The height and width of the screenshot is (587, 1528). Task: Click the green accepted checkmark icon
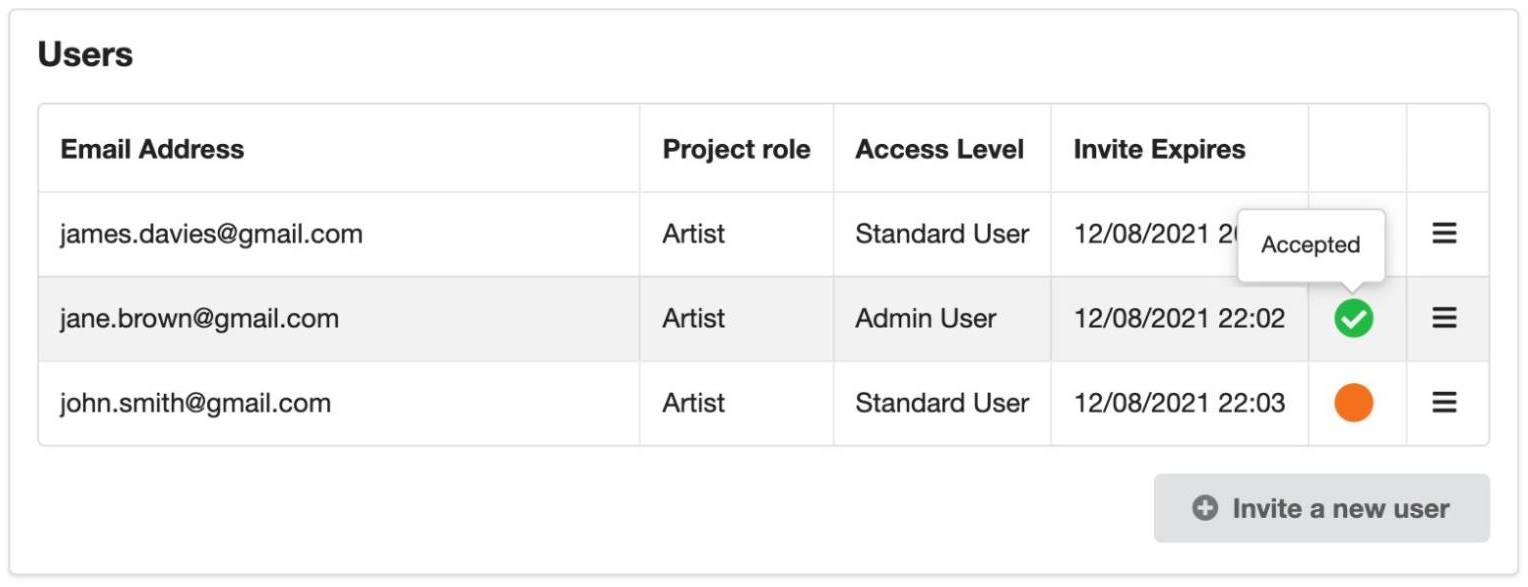click(1353, 319)
